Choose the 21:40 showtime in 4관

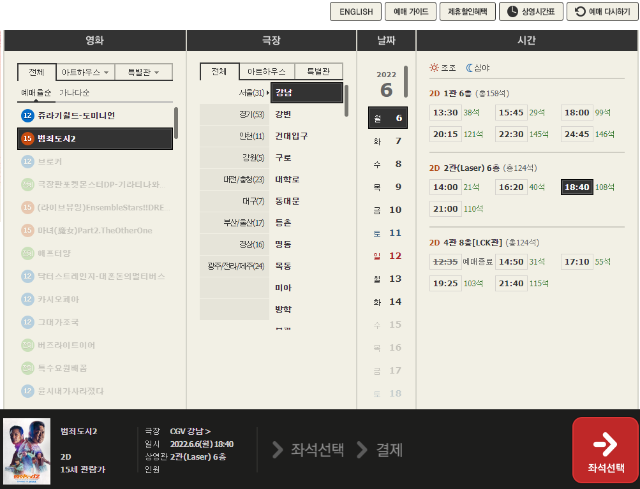coord(511,283)
